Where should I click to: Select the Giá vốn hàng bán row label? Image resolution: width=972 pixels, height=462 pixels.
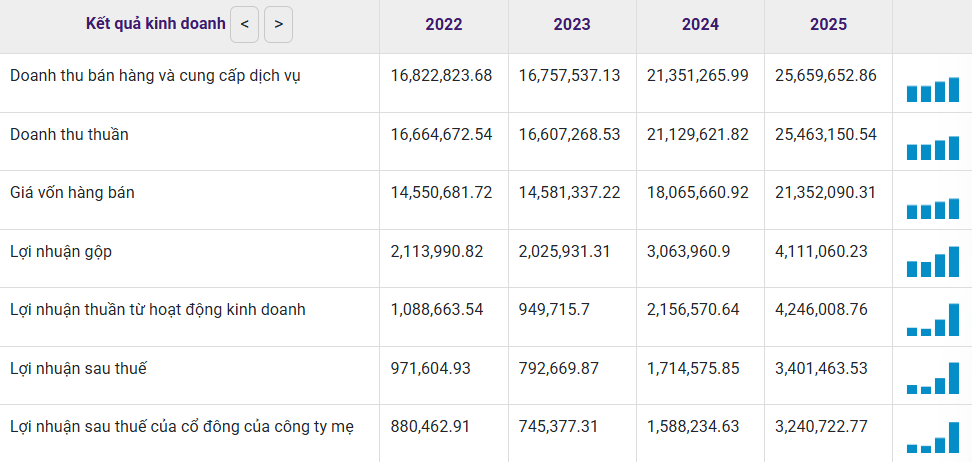[72, 192]
